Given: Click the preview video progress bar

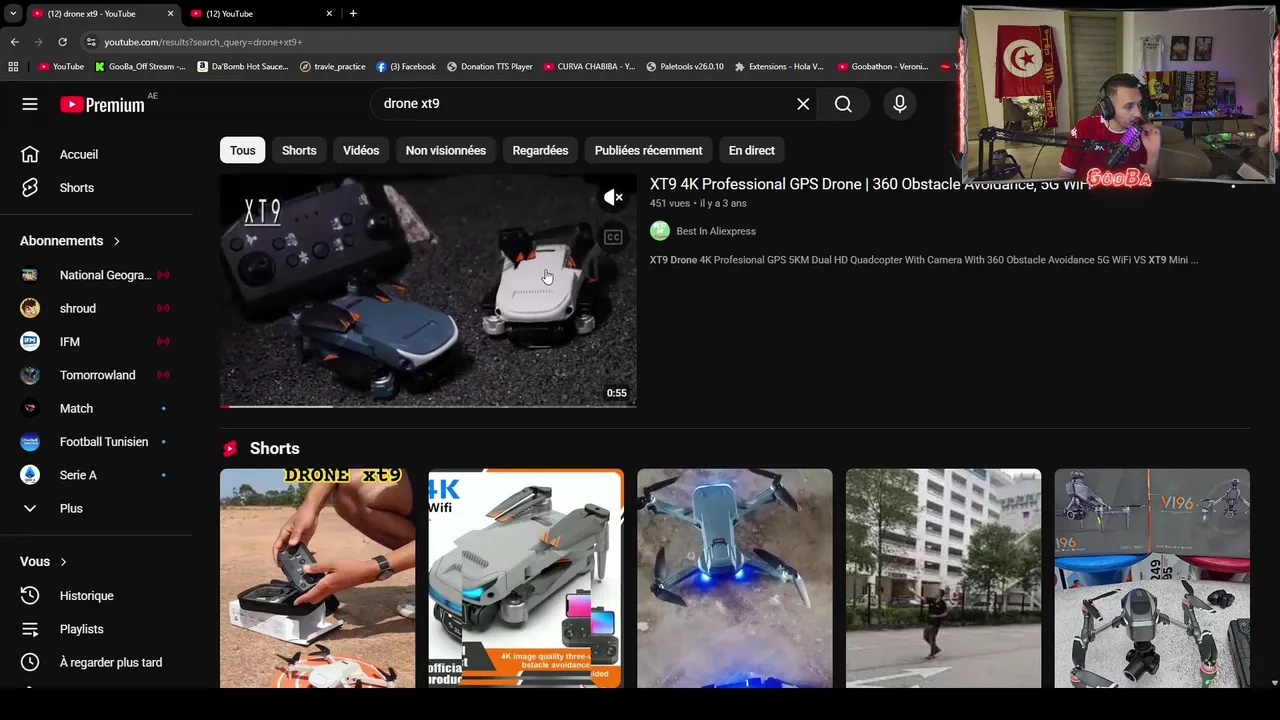Looking at the screenshot, I should [428, 406].
